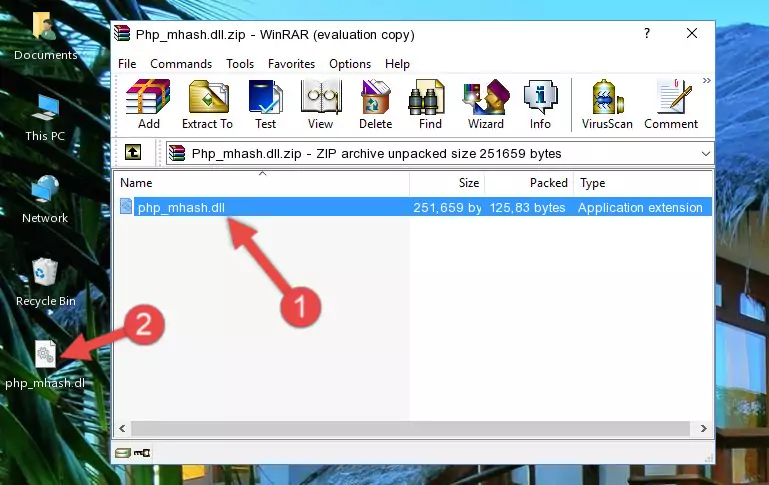Start VirusScan on the archive
This screenshot has width=769, height=485.
coord(607,104)
